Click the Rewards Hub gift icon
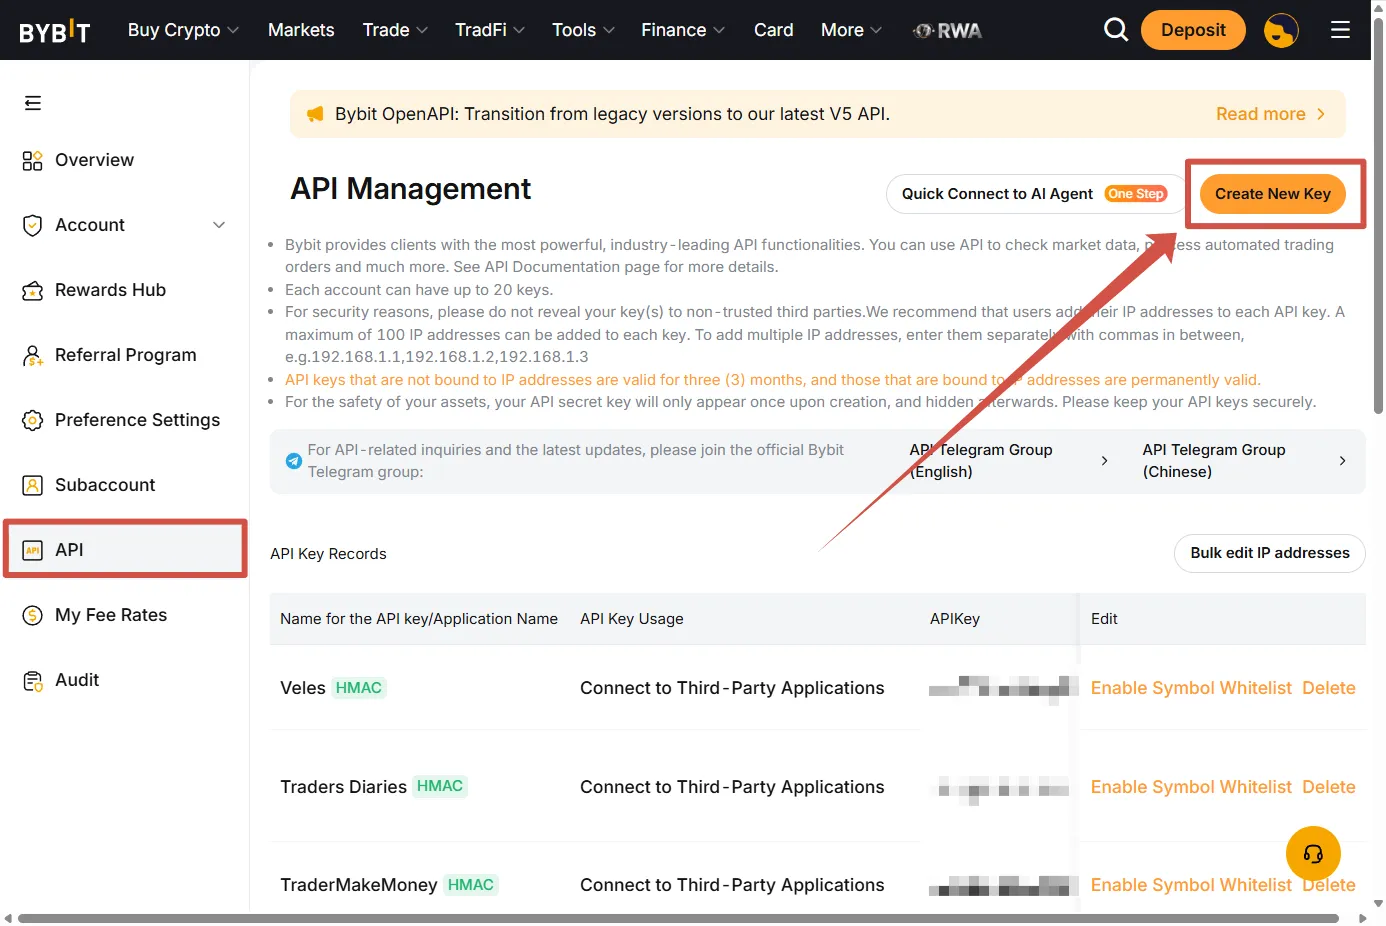 point(33,290)
